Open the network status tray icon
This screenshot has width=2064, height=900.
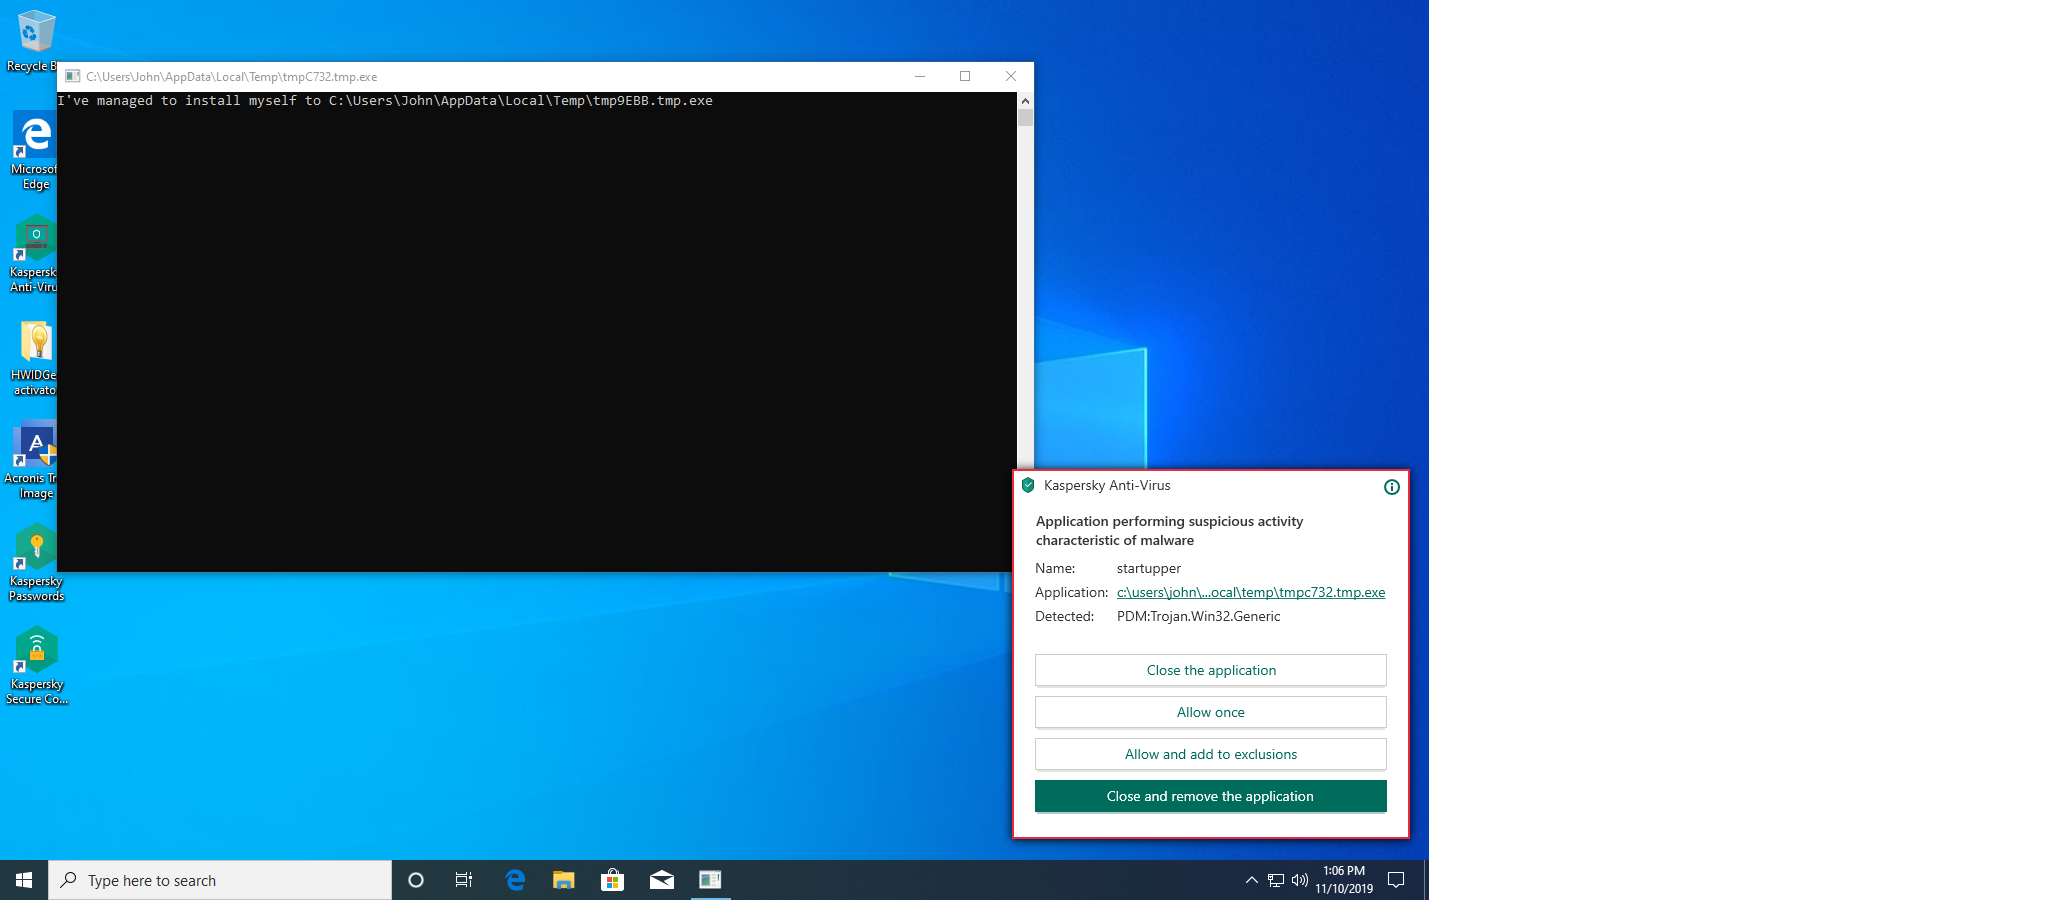pos(1276,881)
